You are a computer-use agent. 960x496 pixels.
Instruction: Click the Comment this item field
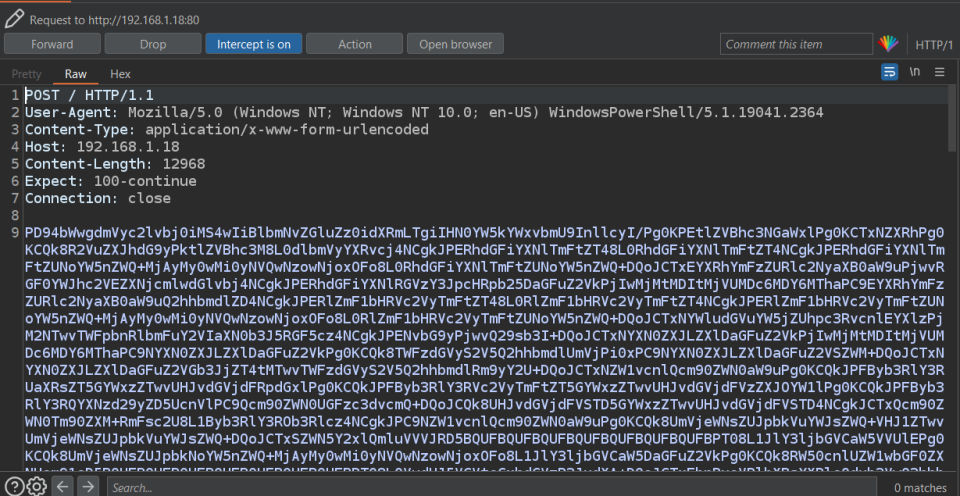click(796, 44)
